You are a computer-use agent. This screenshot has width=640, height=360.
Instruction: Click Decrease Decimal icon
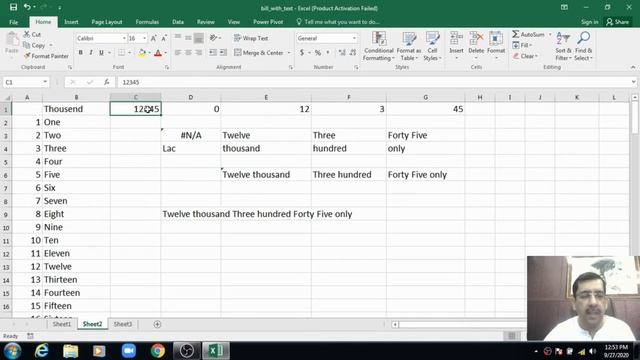pos(353,53)
